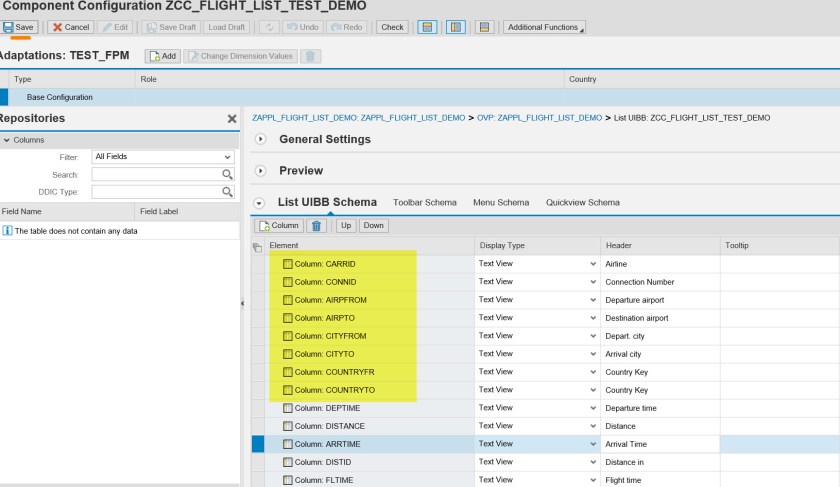Collapse the Columns section

click(x=7, y=140)
